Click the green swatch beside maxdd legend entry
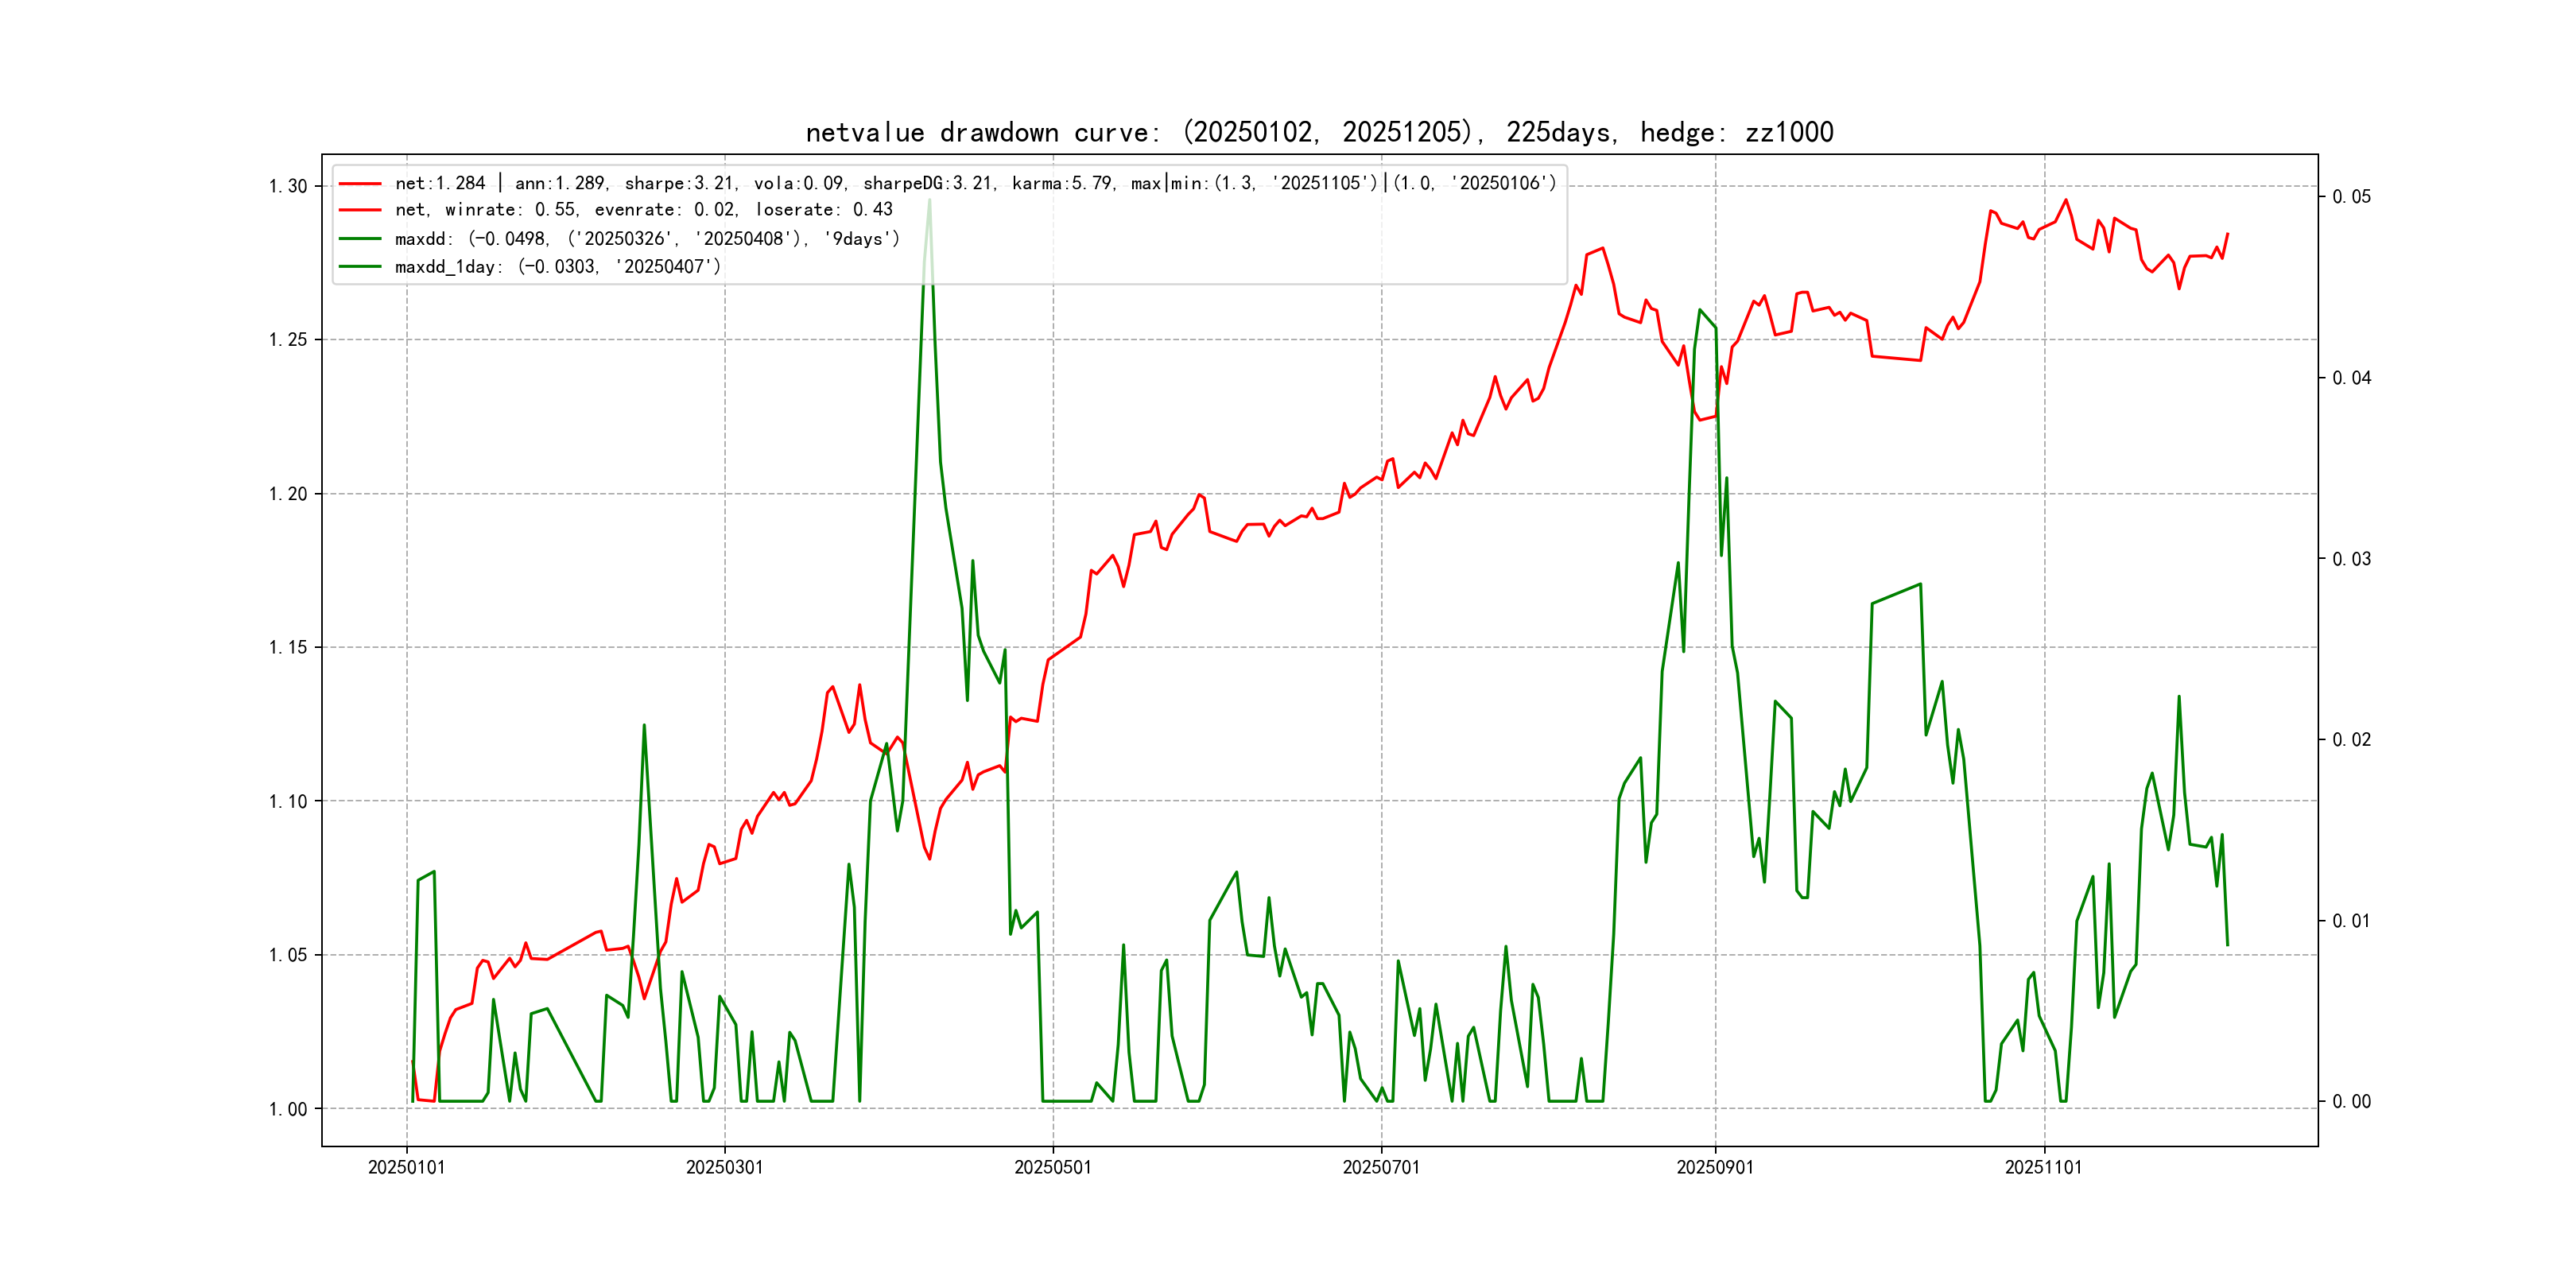This screenshot has width=2576, height=1288. [360, 239]
